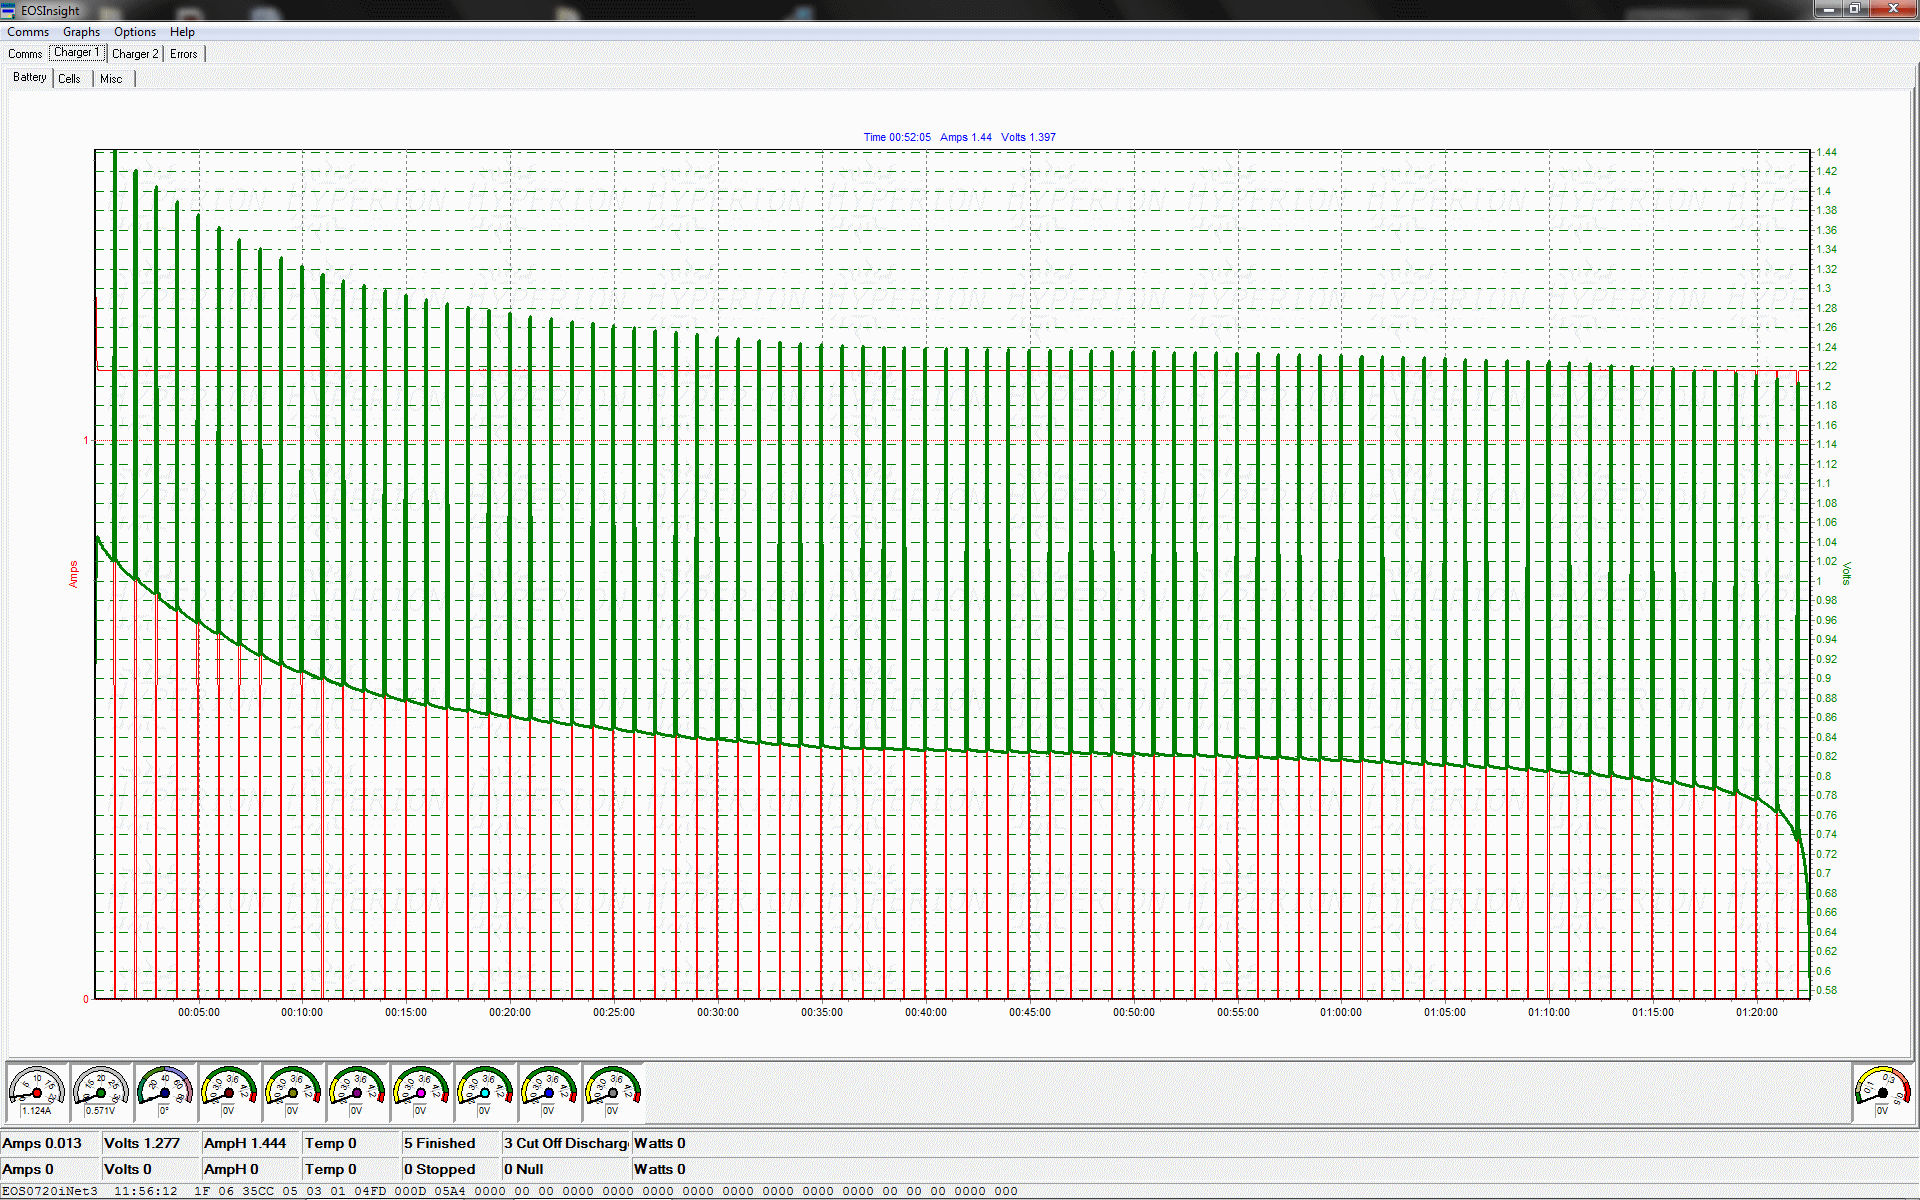Image resolution: width=1920 pixels, height=1200 pixels.
Task: Open the Help menu
Action: click(182, 32)
